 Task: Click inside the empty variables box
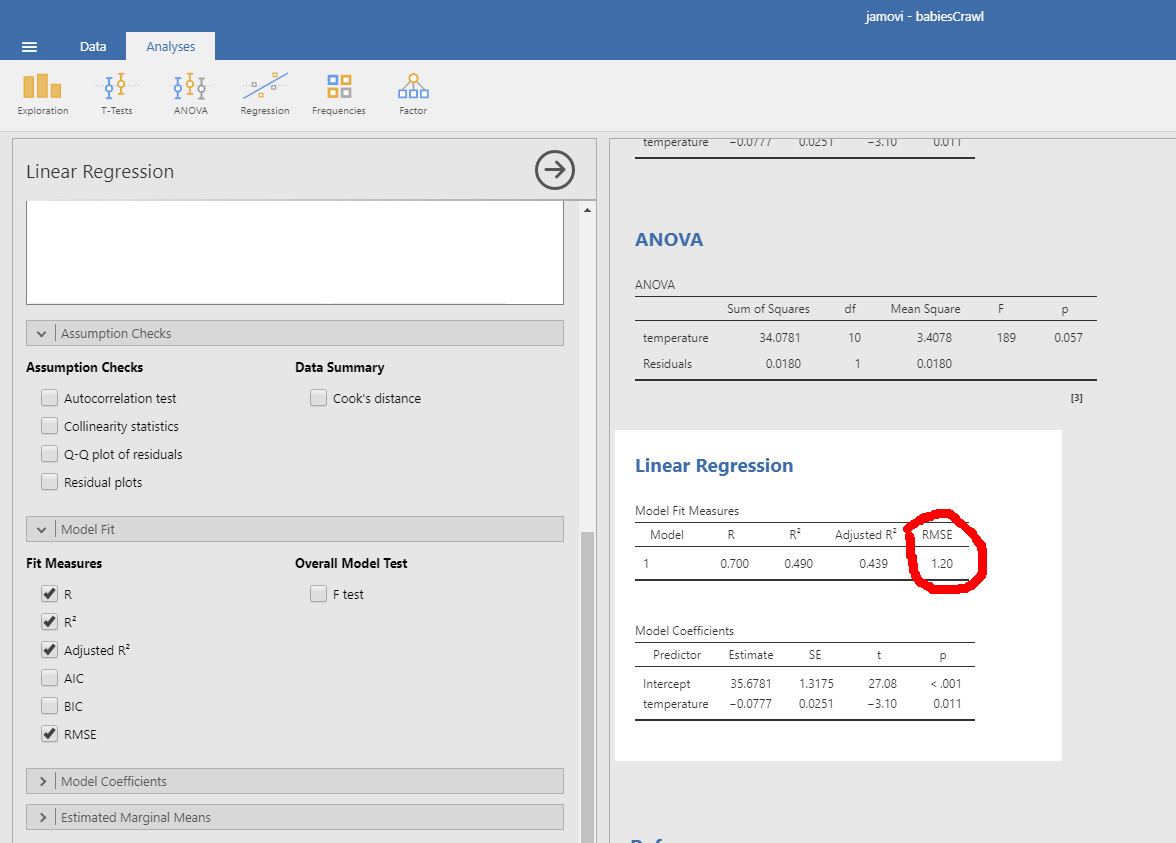(294, 250)
